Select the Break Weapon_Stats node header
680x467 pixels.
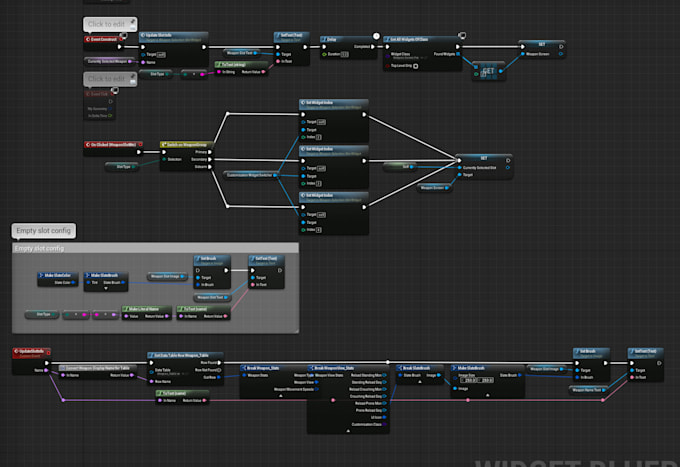tap(274, 368)
